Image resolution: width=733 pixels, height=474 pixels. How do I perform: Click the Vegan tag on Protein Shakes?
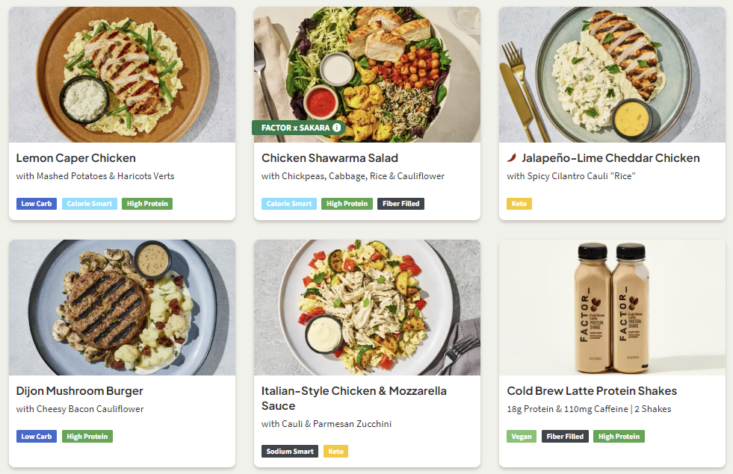click(521, 436)
